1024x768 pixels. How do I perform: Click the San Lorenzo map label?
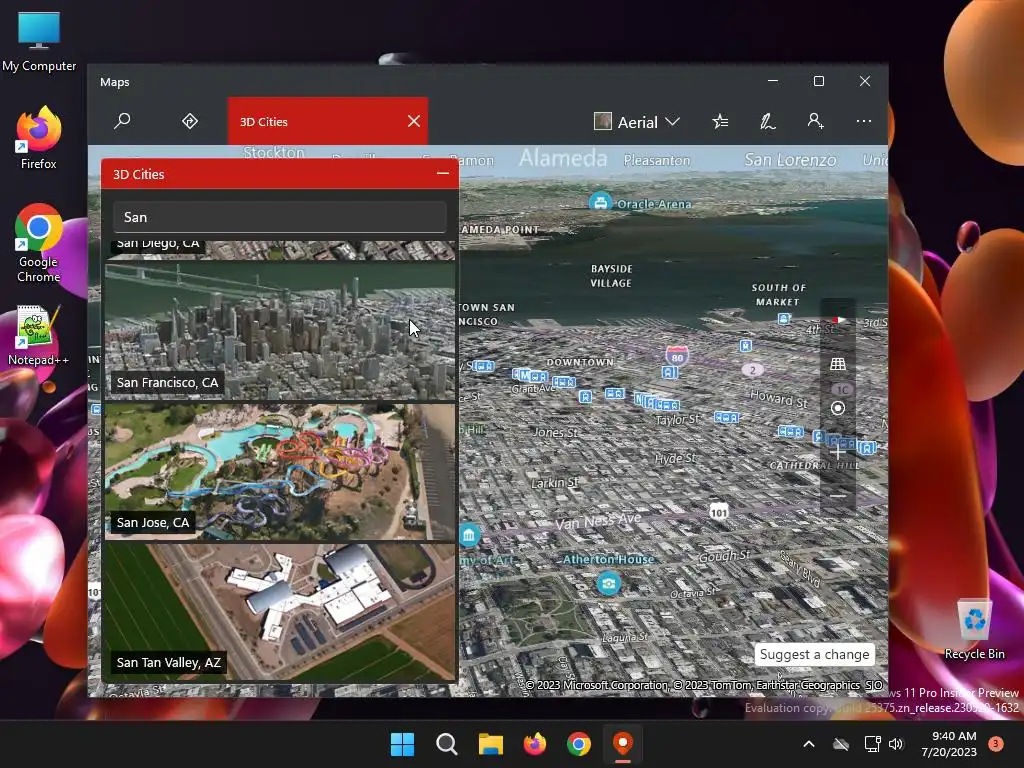click(790, 159)
